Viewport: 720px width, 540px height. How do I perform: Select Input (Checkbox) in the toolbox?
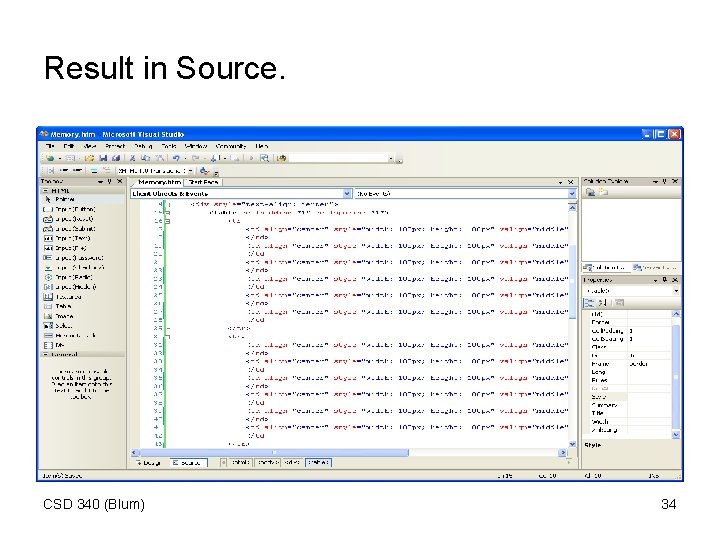pos(82,267)
